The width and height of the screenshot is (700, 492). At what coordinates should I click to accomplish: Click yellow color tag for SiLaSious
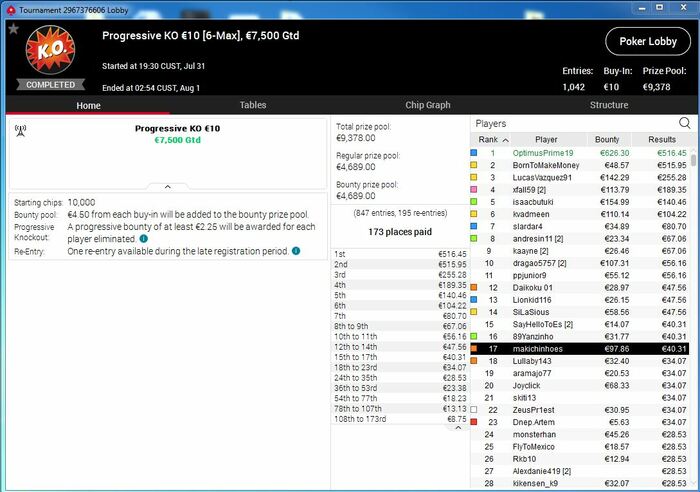coord(474,312)
